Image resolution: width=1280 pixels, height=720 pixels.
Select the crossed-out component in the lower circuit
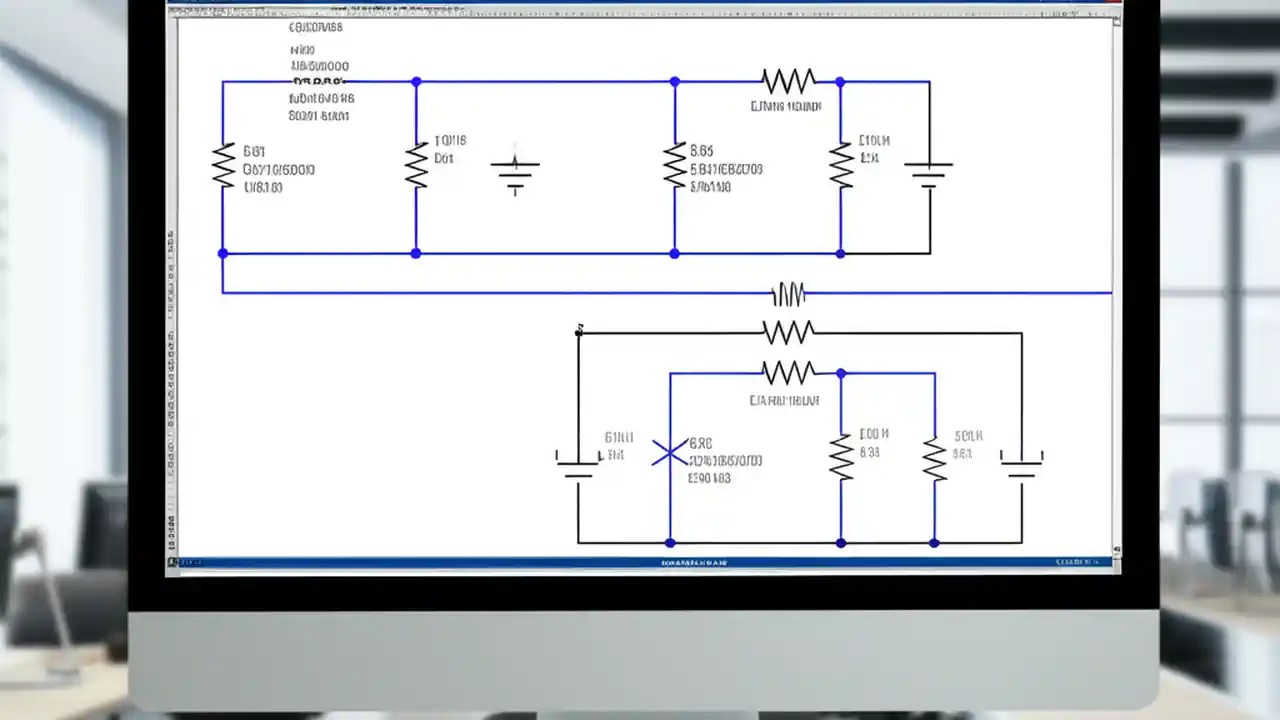coord(671,454)
